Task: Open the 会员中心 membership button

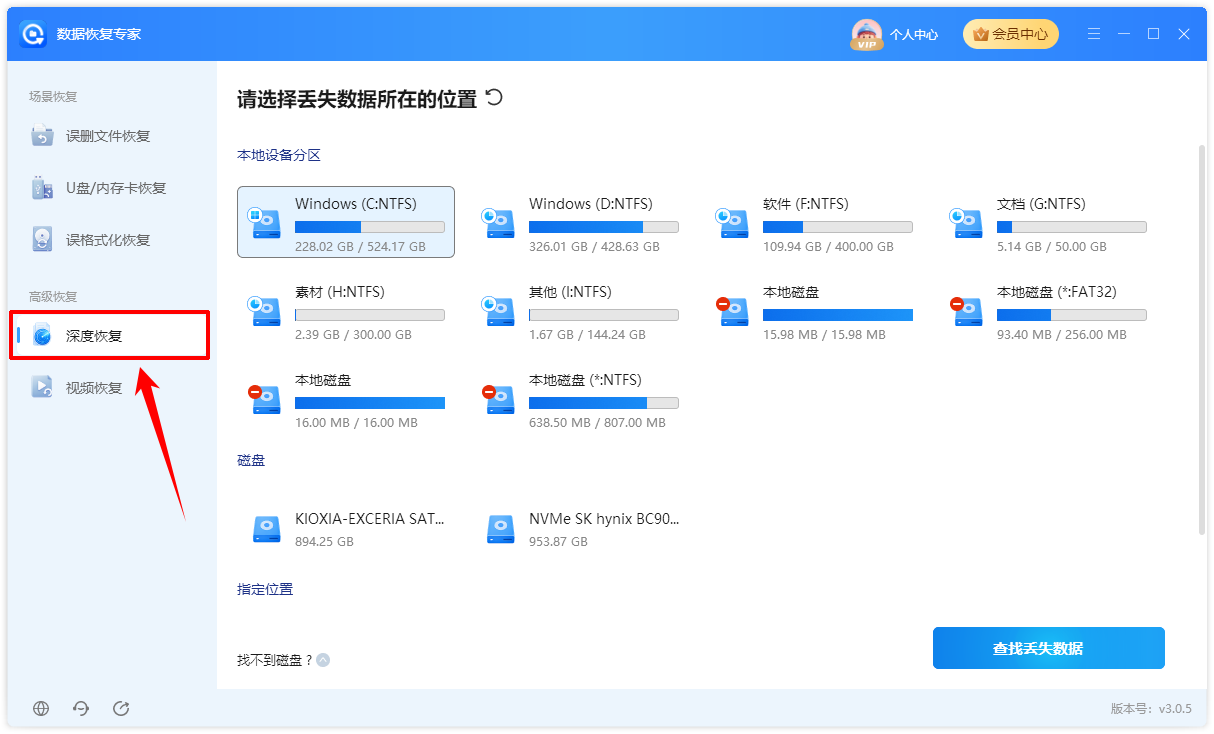Action: 1010,34
